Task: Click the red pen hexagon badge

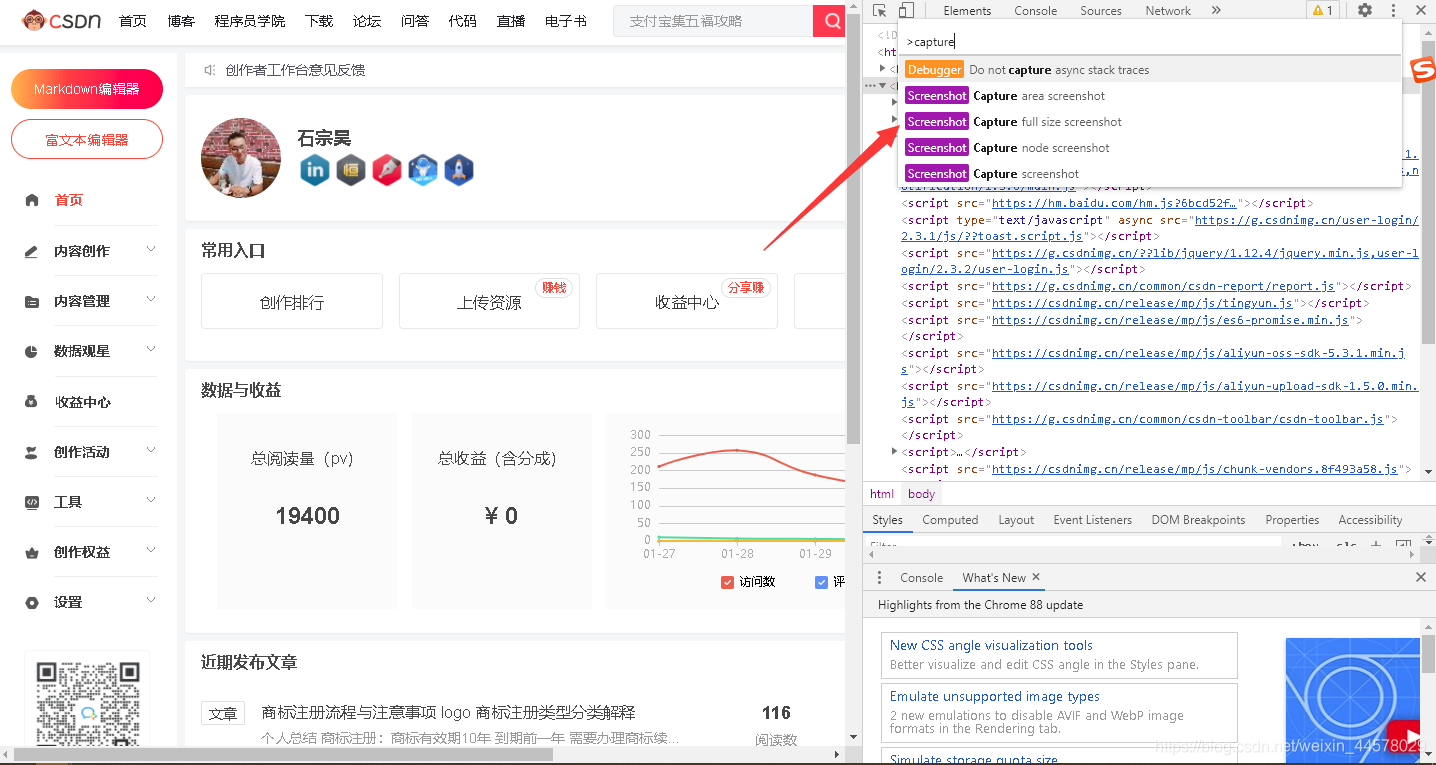Action: coord(387,170)
